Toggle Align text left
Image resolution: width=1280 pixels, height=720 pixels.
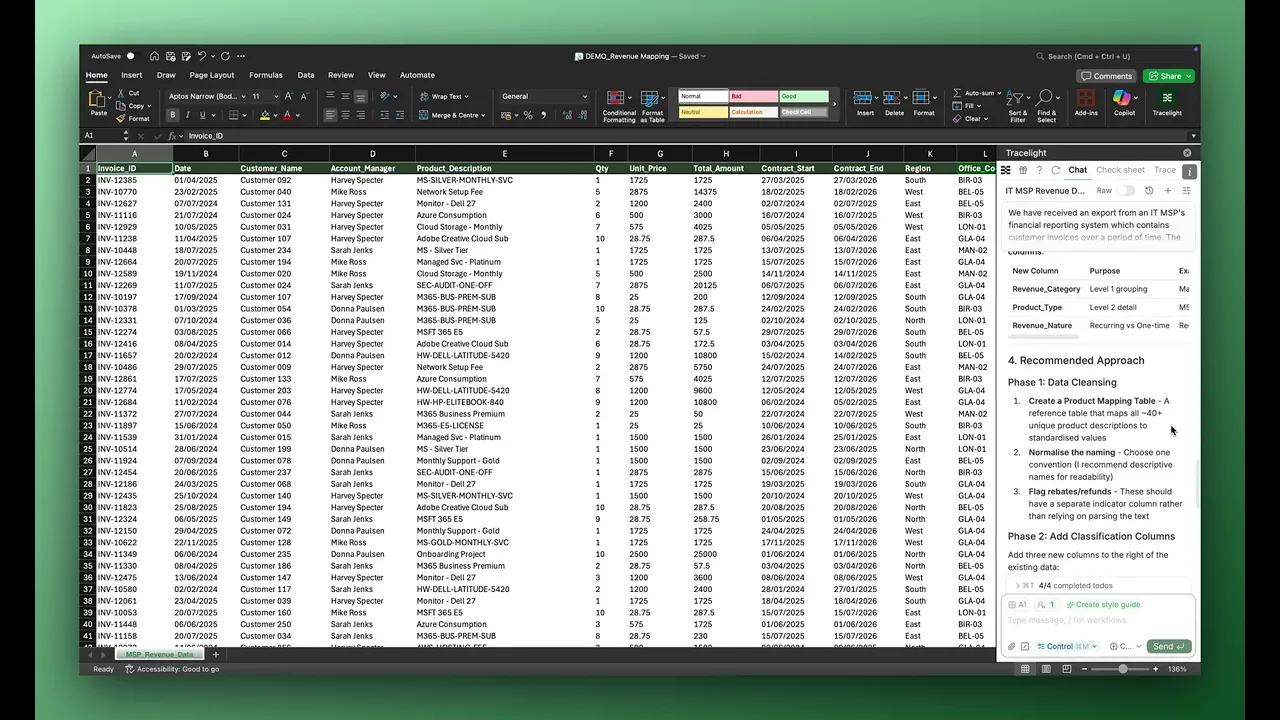click(330, 115)
